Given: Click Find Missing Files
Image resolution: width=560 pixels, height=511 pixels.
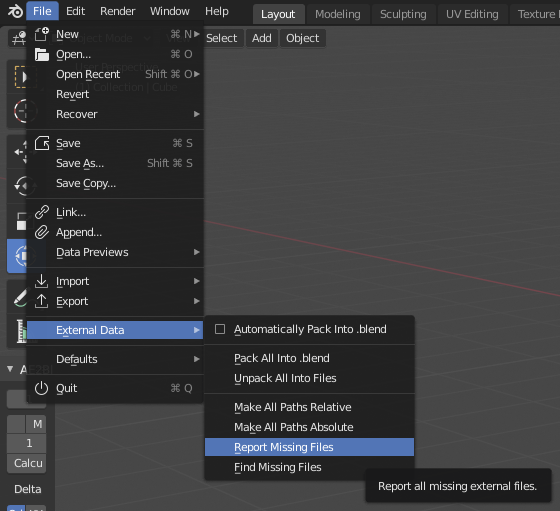Looking at the screenshot, I should 309,467.
